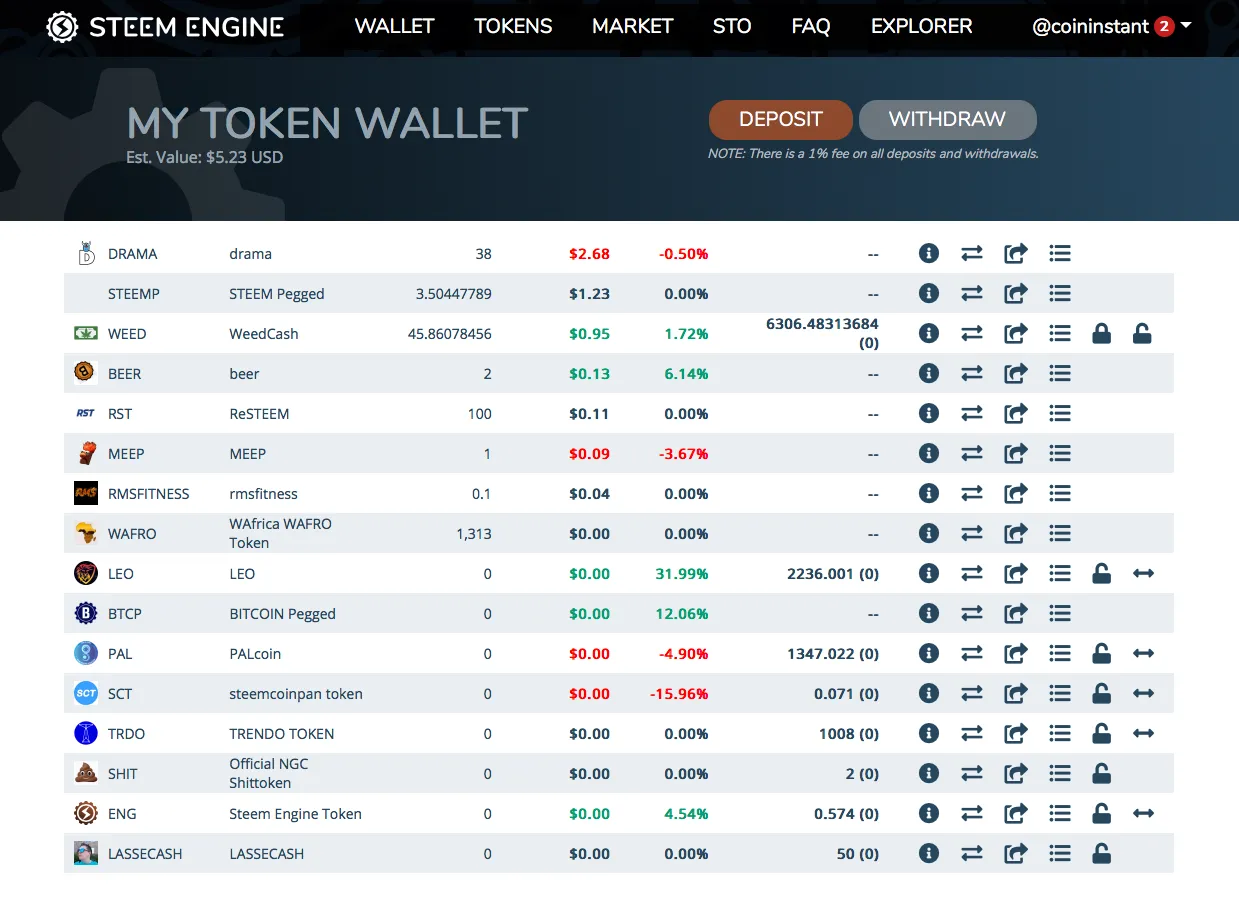The width and height of the screenshot is (1239, 906).
Task: Open history list icon for TRDO
Action: tap(1060, 734)
